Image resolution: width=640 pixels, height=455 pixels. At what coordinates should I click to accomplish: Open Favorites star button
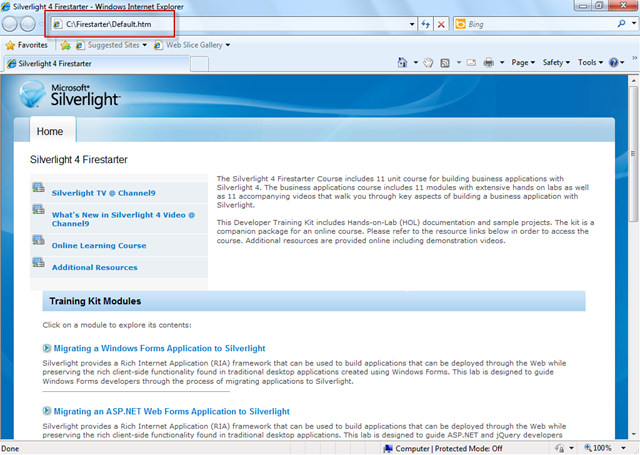coord(27,45)
